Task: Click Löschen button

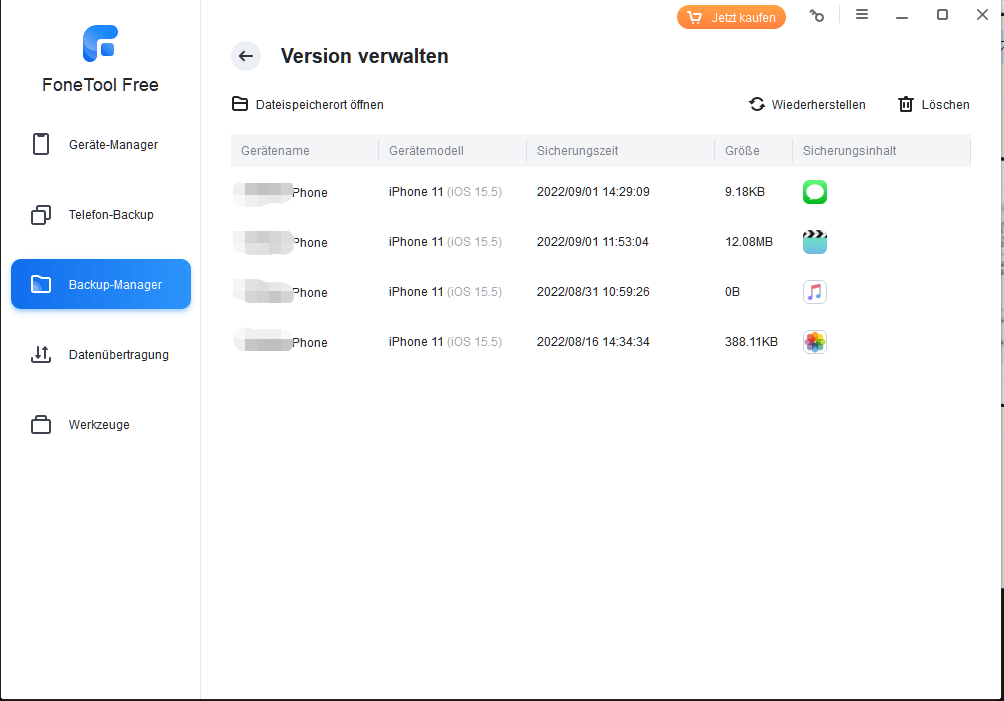Action: [934, 104]
